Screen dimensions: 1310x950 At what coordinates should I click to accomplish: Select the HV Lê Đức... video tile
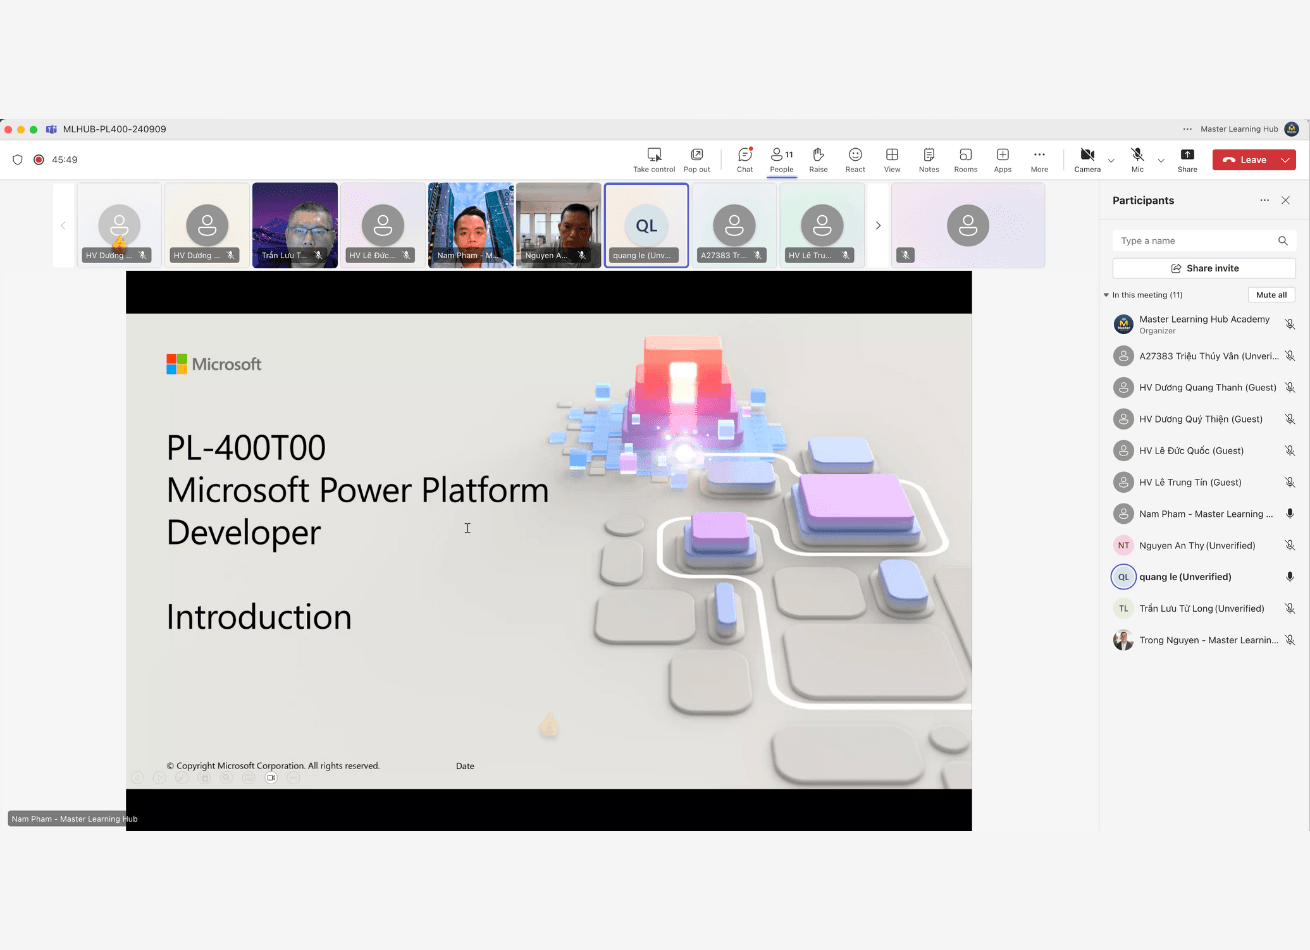coord(383,225)
